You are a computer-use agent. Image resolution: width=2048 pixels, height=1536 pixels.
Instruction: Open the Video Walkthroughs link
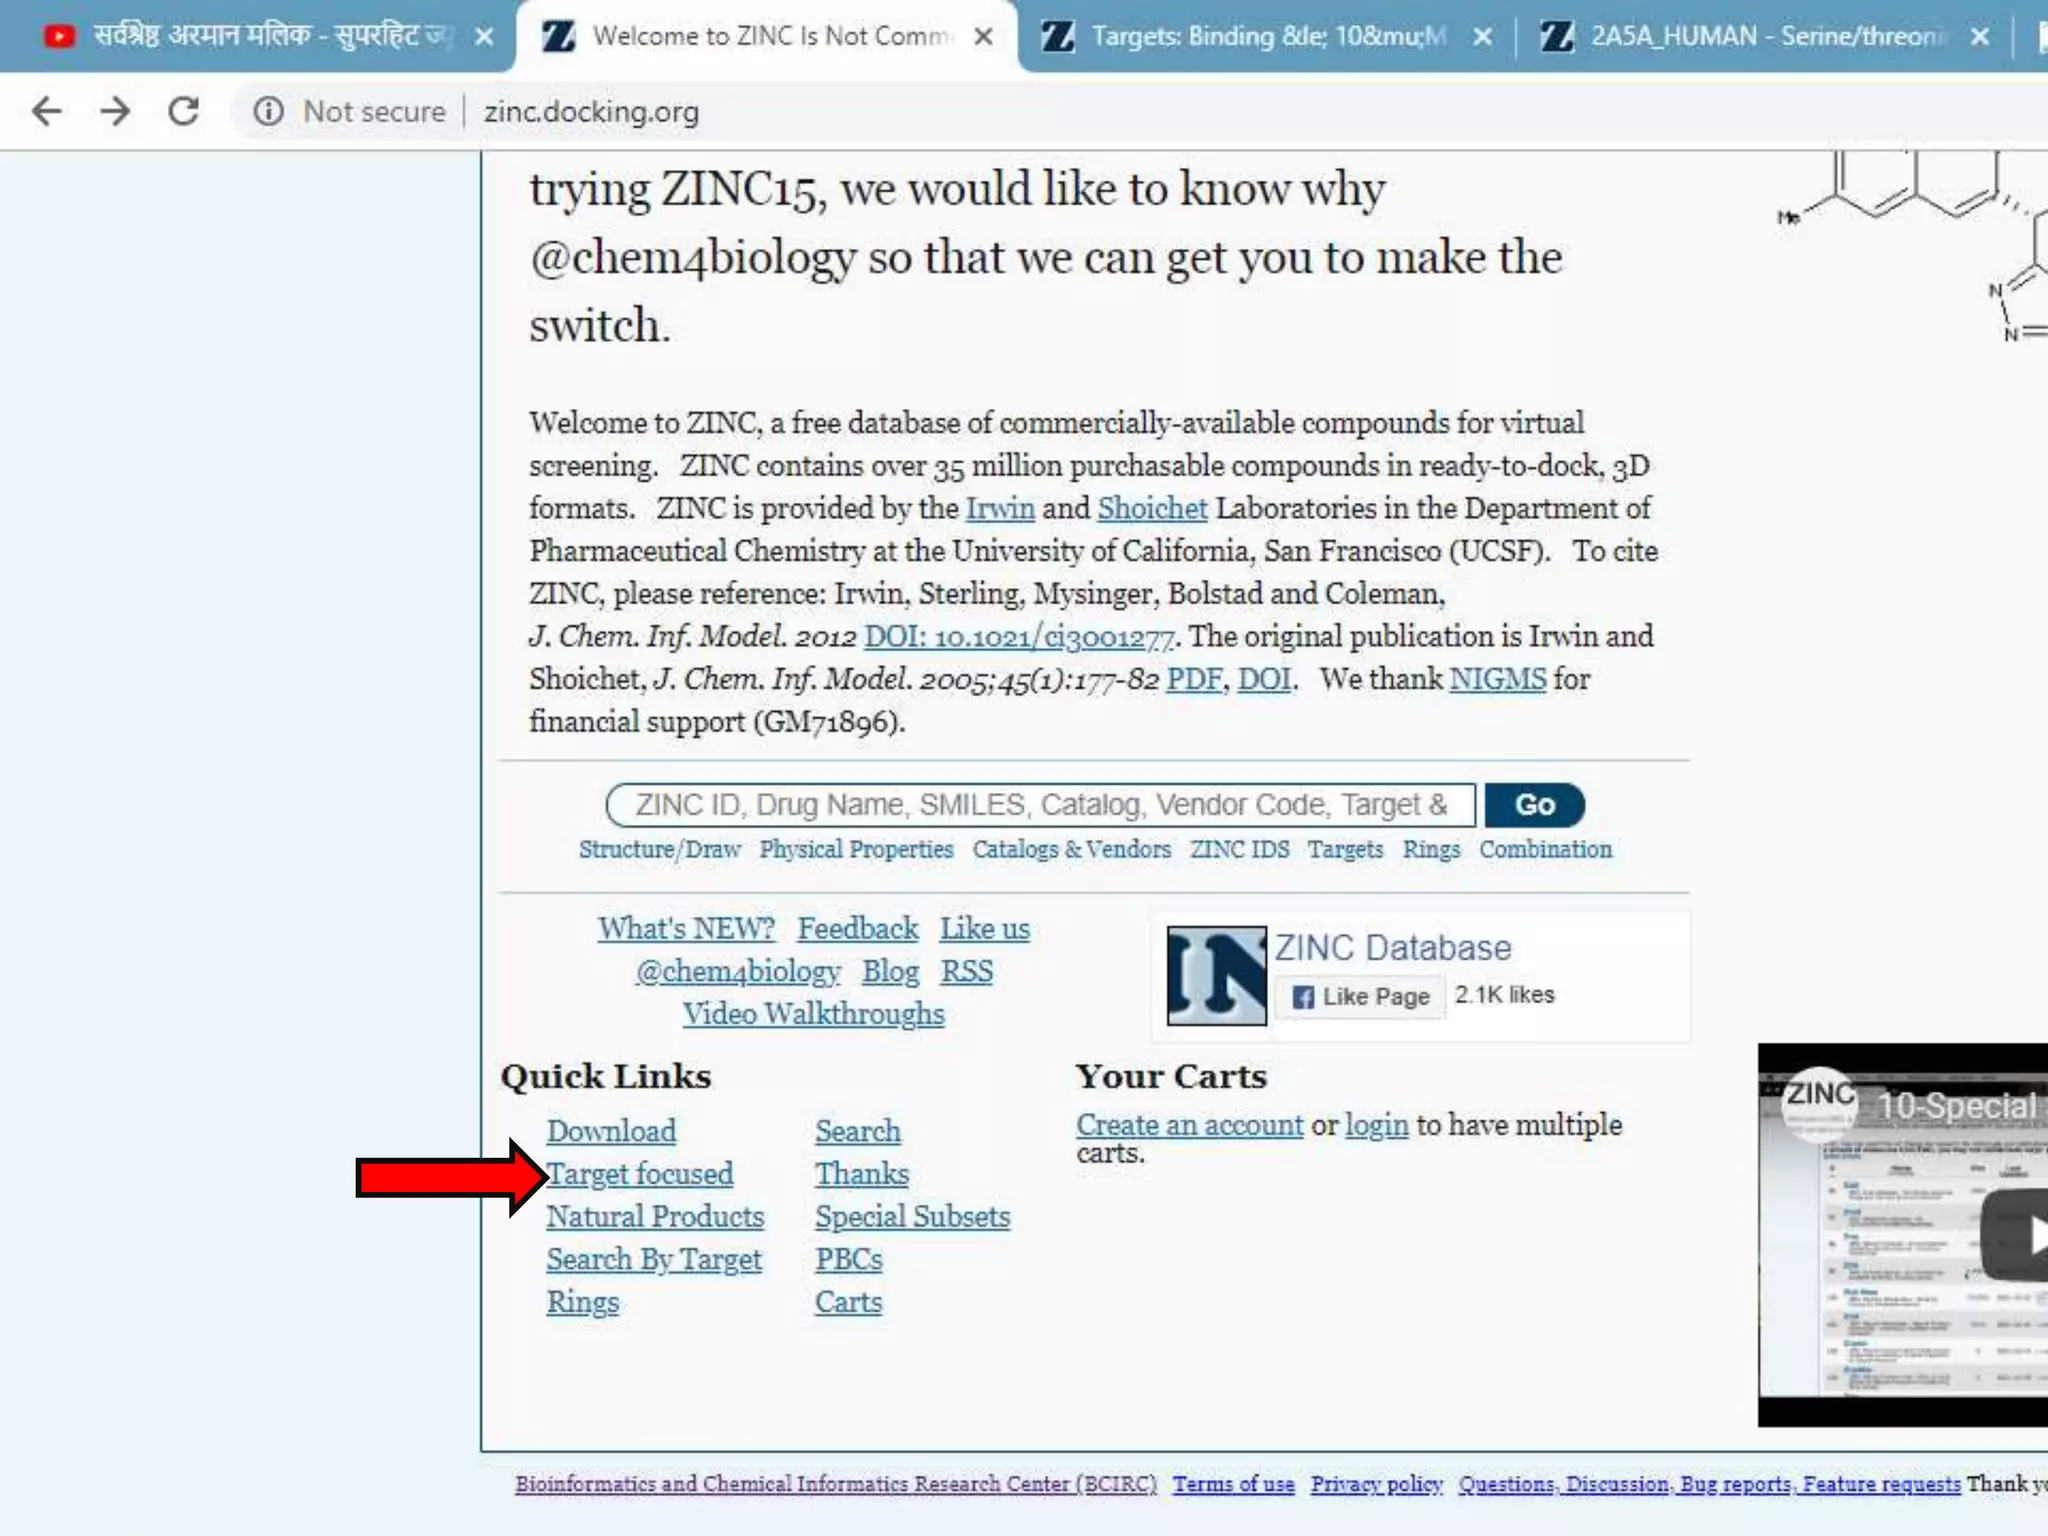click(x=813, y=1014)
